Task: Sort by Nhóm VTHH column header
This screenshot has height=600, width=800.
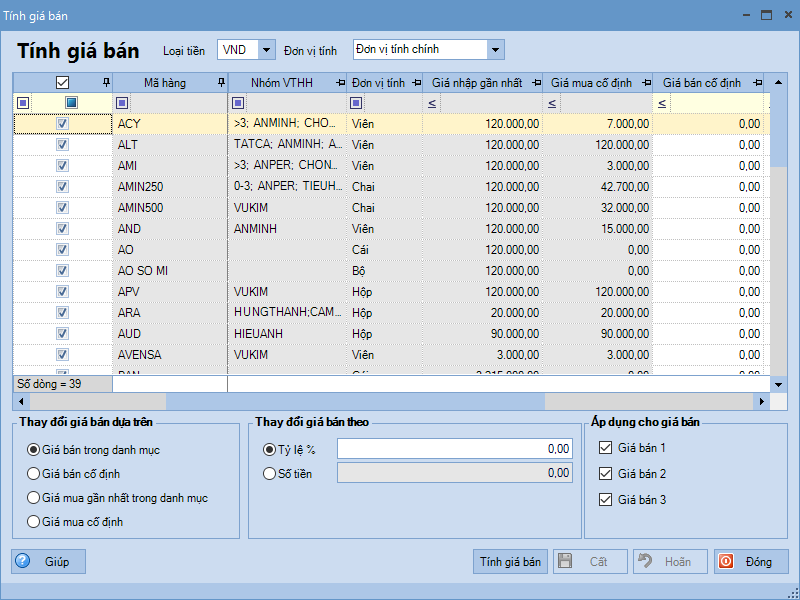Action: pos(282,83)
